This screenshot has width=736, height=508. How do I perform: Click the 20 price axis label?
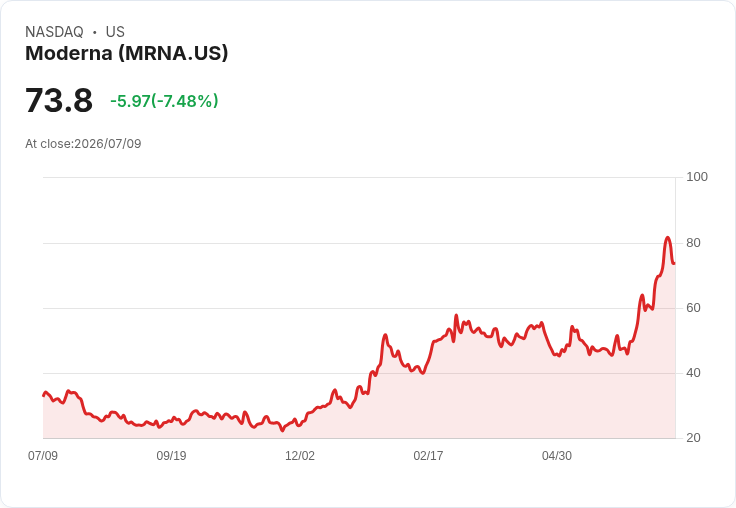[693, 438]
